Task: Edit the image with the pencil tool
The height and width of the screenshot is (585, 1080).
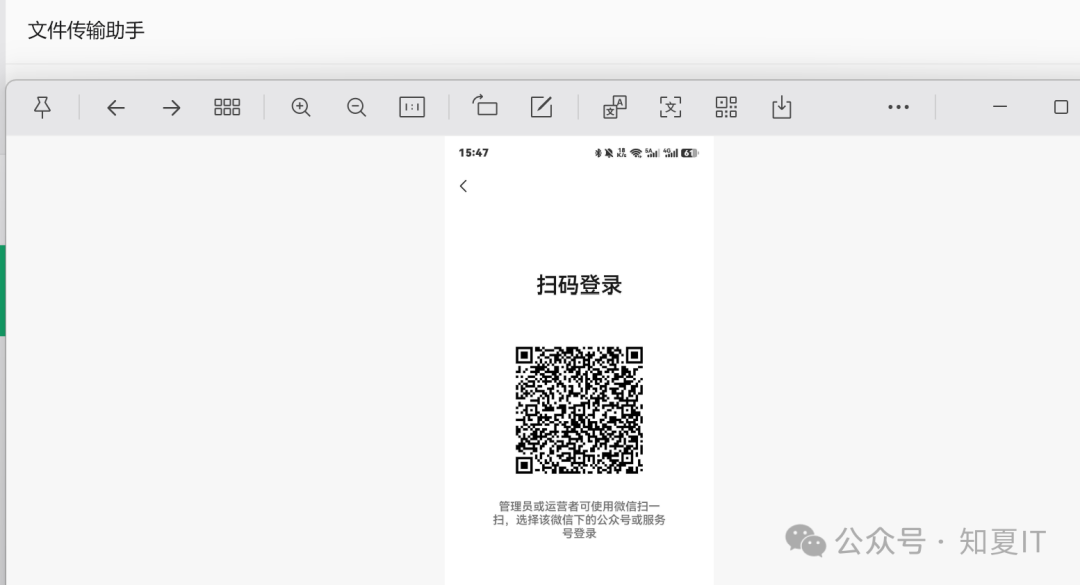Action: tap(541, 107)
